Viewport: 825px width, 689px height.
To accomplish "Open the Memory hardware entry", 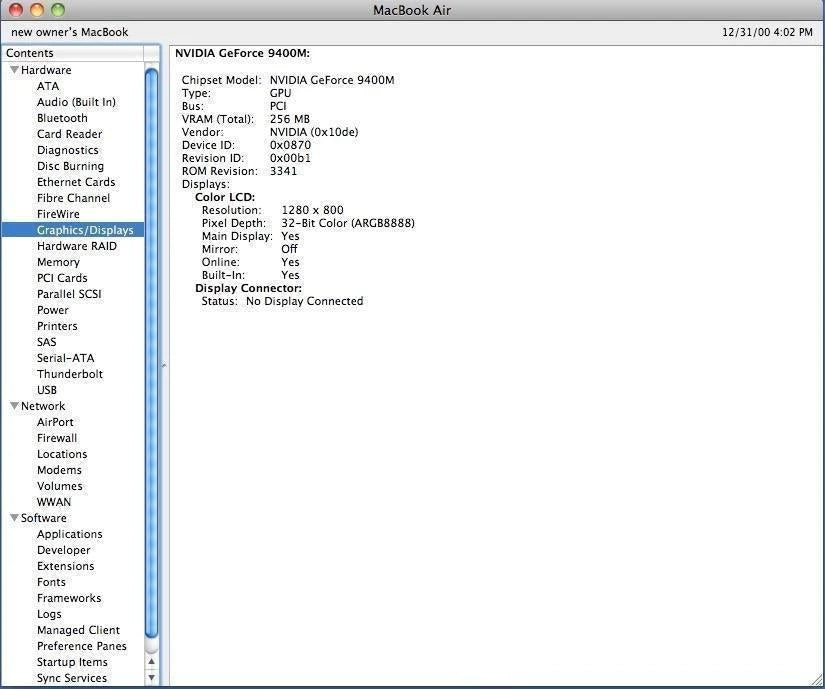I will 58,262.
